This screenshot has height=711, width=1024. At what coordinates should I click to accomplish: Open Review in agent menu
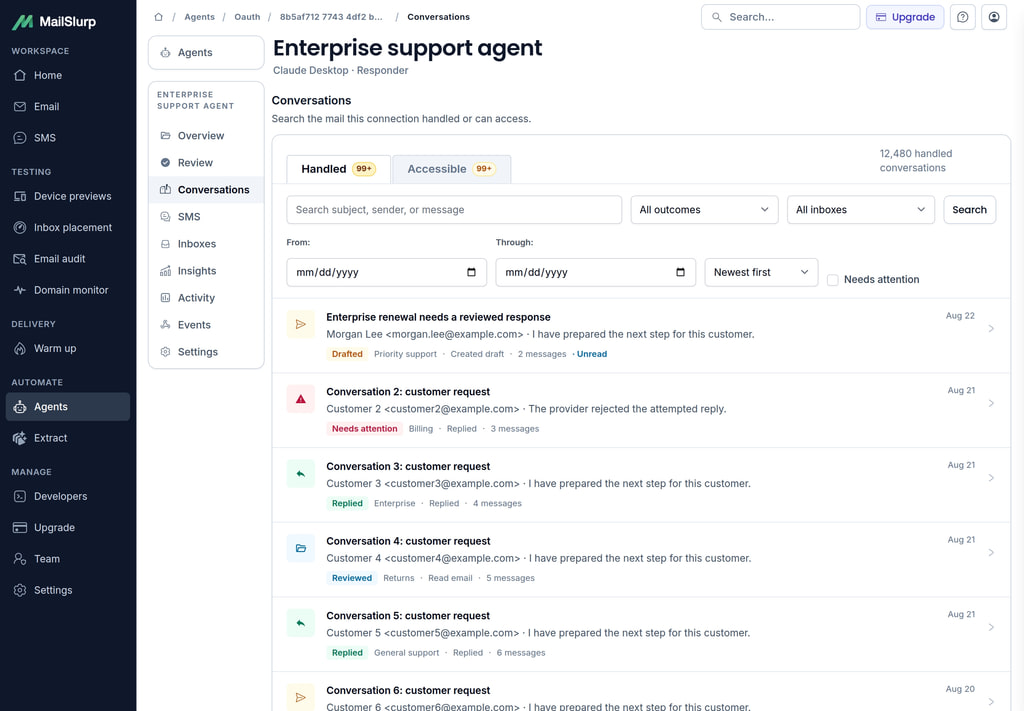tap(206, 163)
